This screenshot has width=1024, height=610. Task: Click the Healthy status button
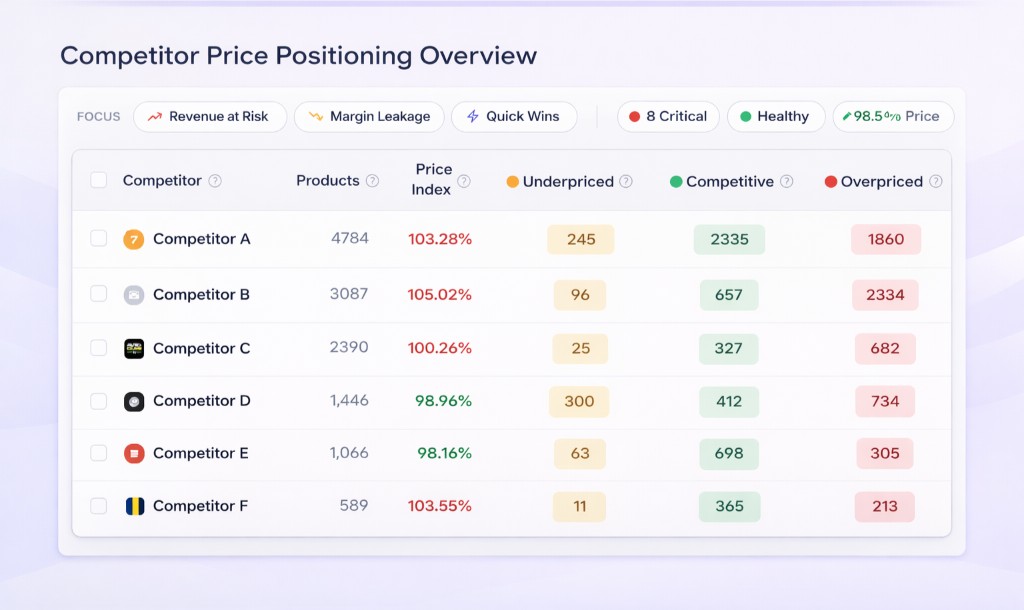(x=774, y=116)
